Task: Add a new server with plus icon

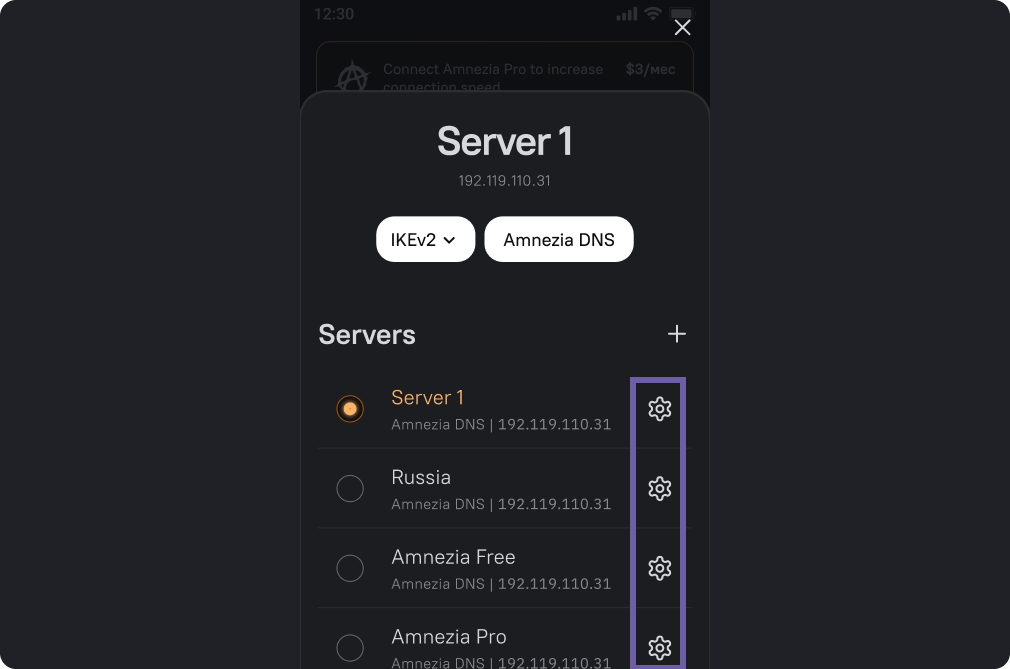Action: click(677, 334)
